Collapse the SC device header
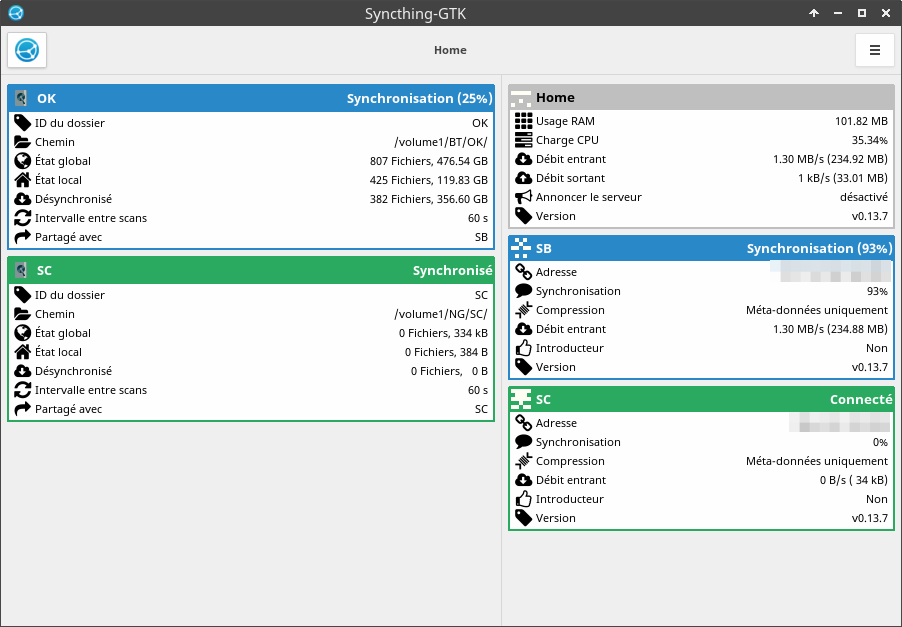 coord(701,399)
